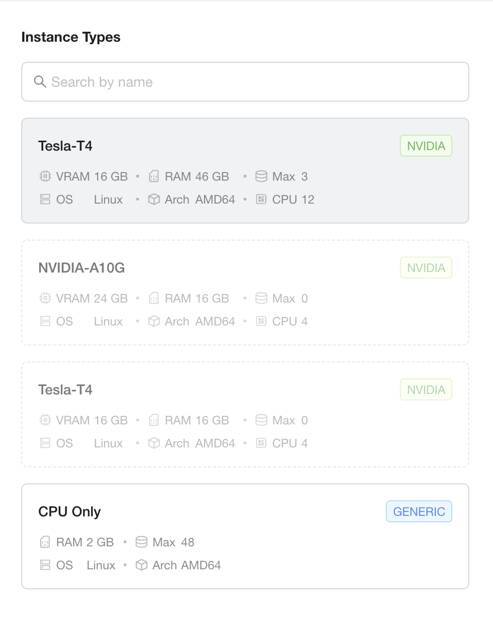
Task: Click the magnifier icon in search box
Action: tap(40, 82)
